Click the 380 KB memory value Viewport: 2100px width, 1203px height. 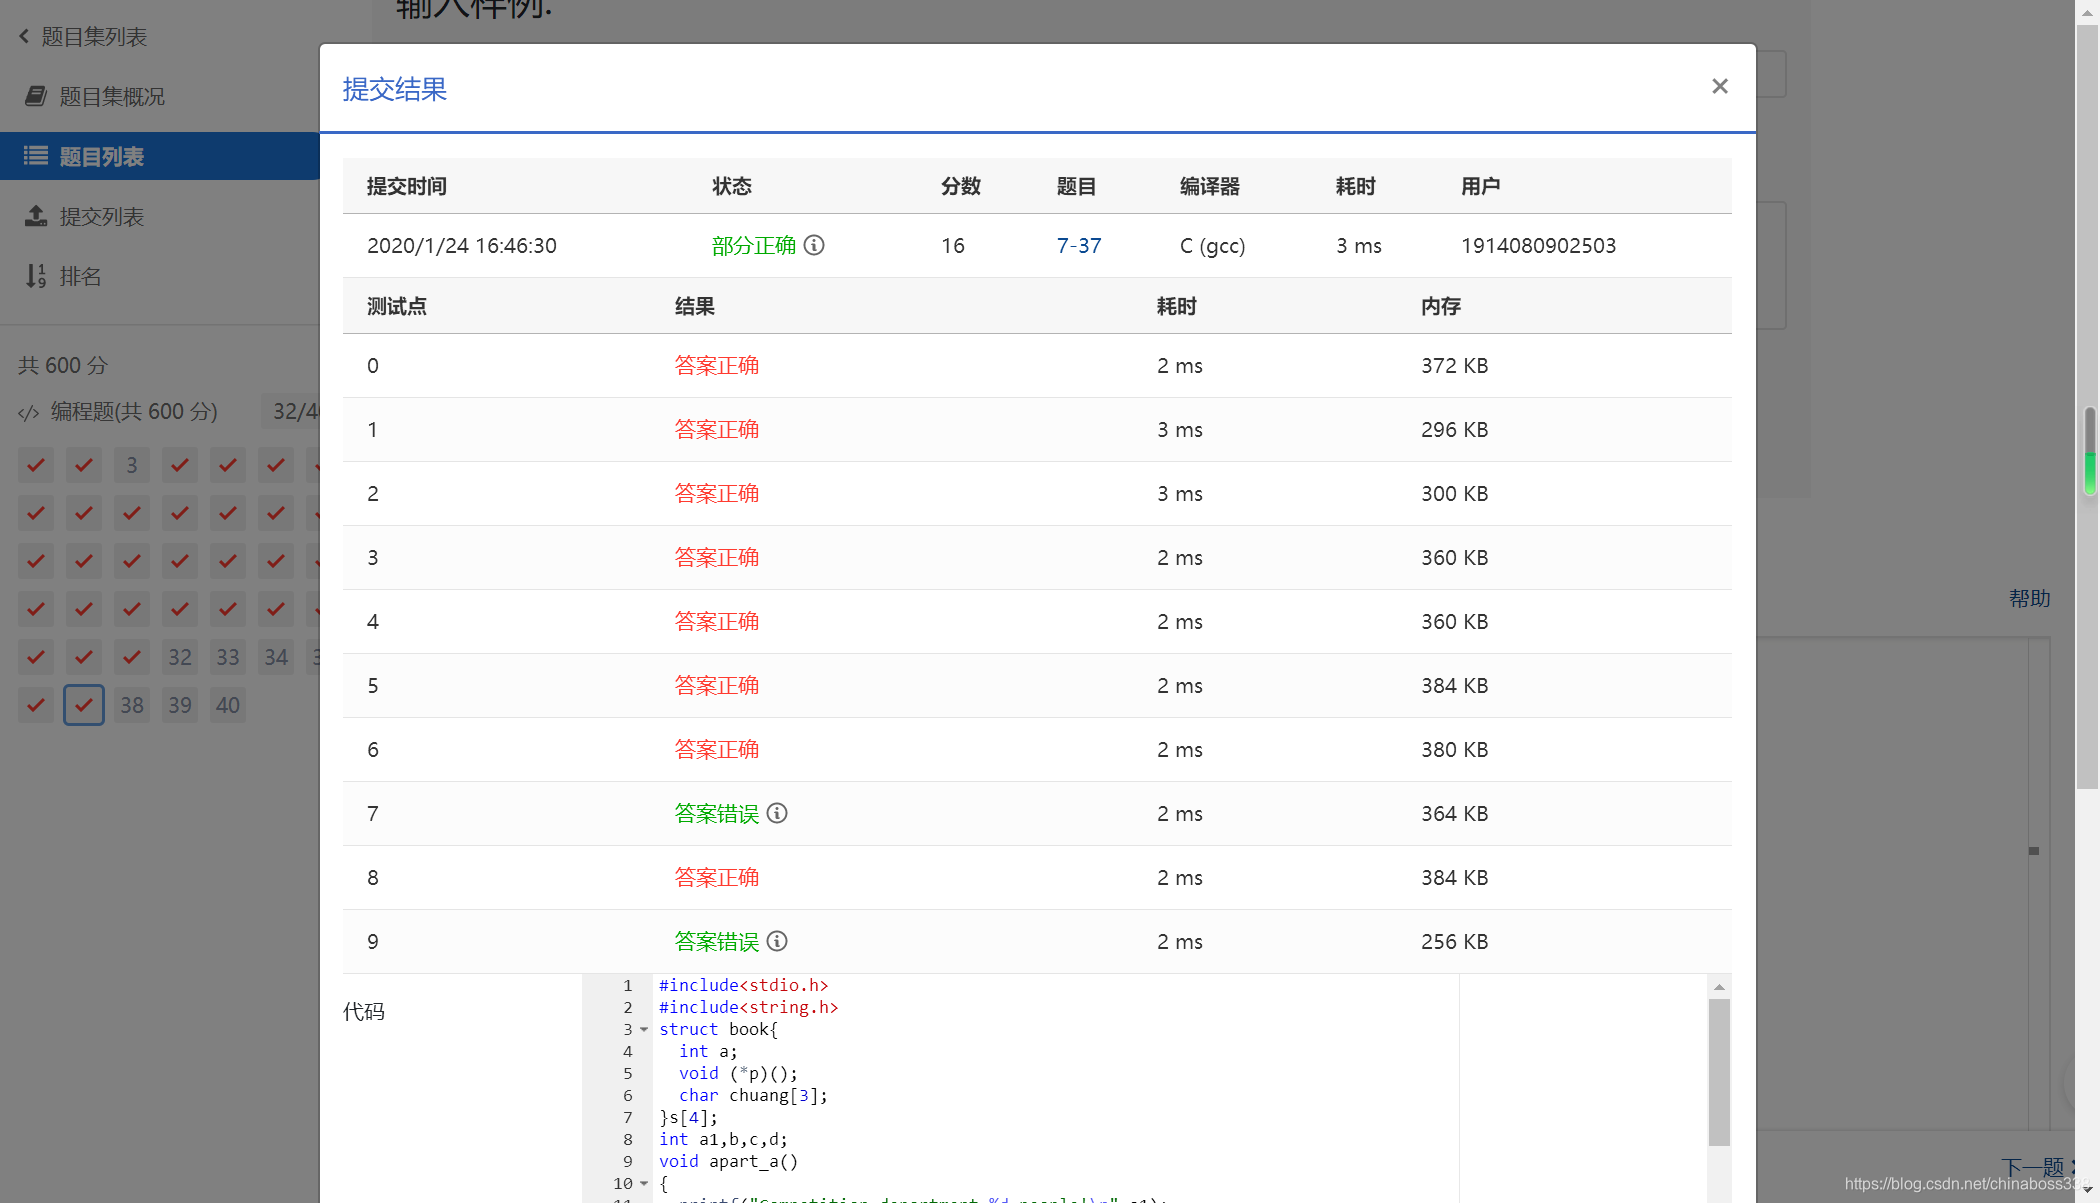pos(1455,749)
